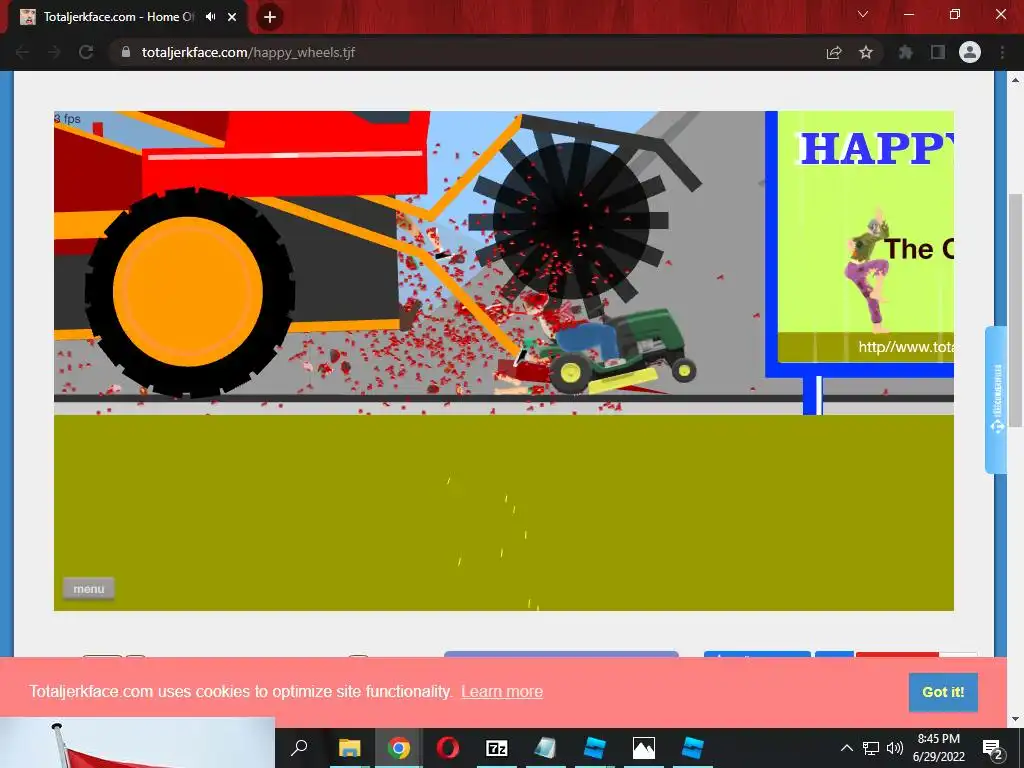The height and width of the screenshot is (768, 1024).
Task: Click the fps counter text
Action: pos(67,118)
